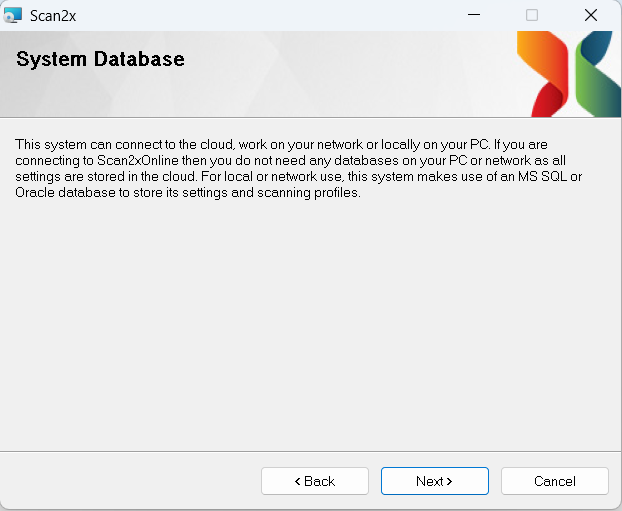This screenshot has width=622, height=511.
Task: Click the Scan2x app icon in title bar
Action: (x=13, y=15)
